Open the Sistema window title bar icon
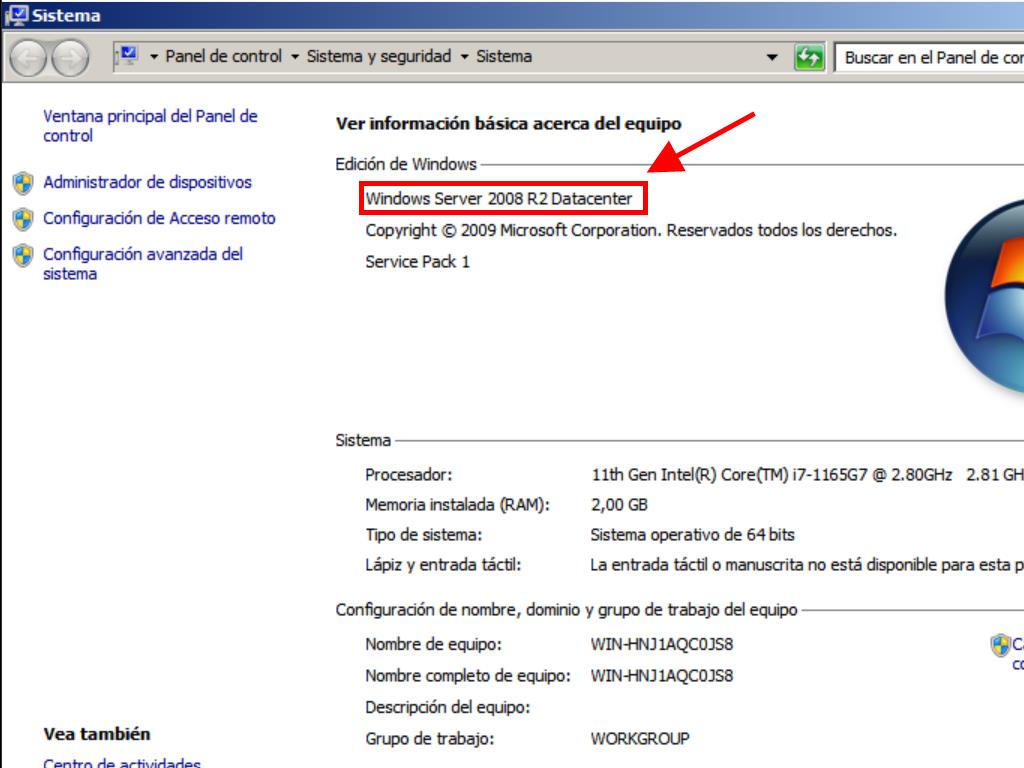1024x768 pixels. (x=17, y=15)
